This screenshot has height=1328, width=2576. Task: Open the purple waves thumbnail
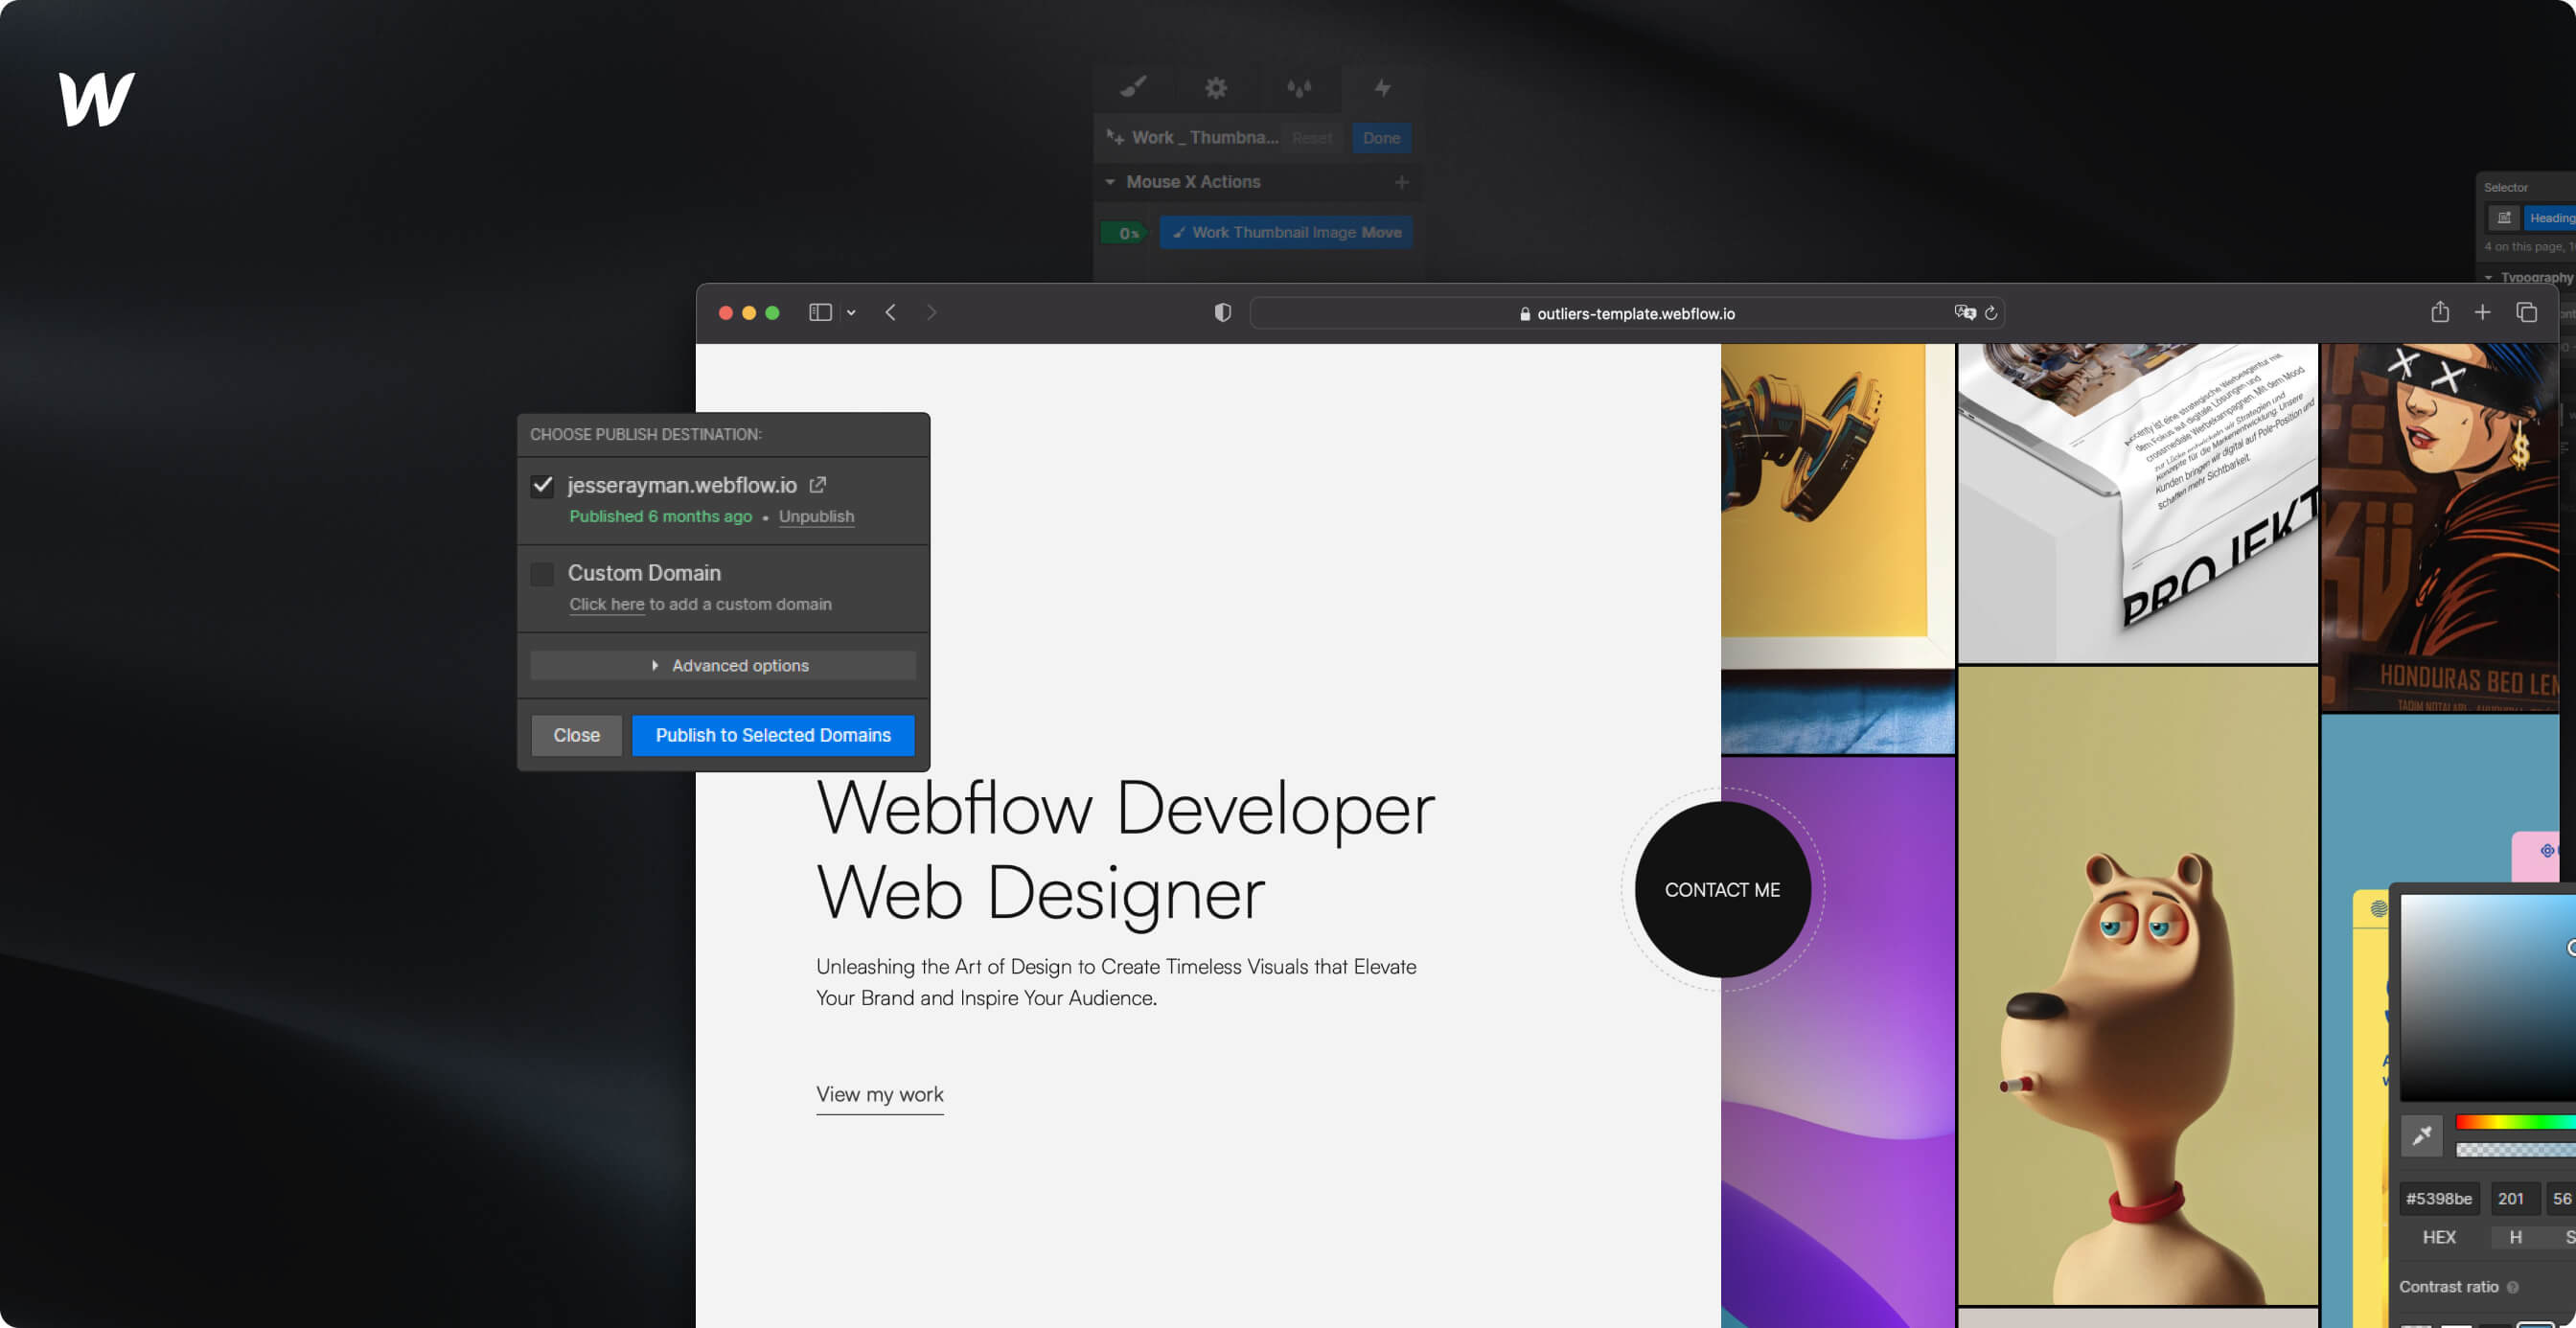click(1837, 1042)
